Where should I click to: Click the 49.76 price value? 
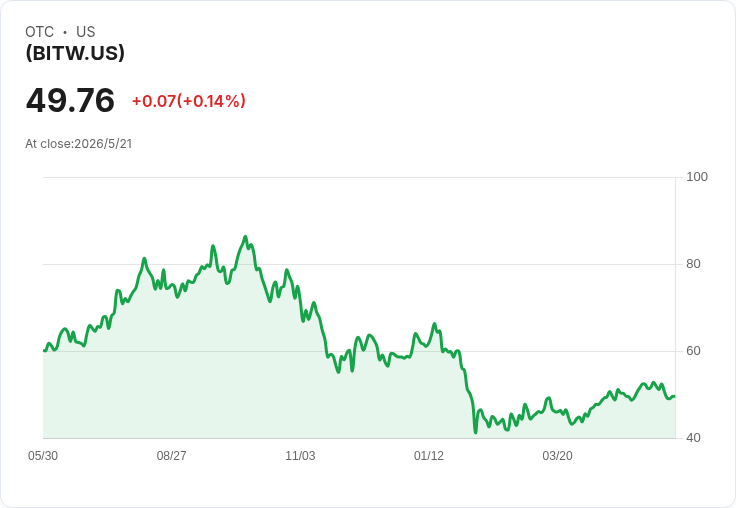[x=70, y=100]
